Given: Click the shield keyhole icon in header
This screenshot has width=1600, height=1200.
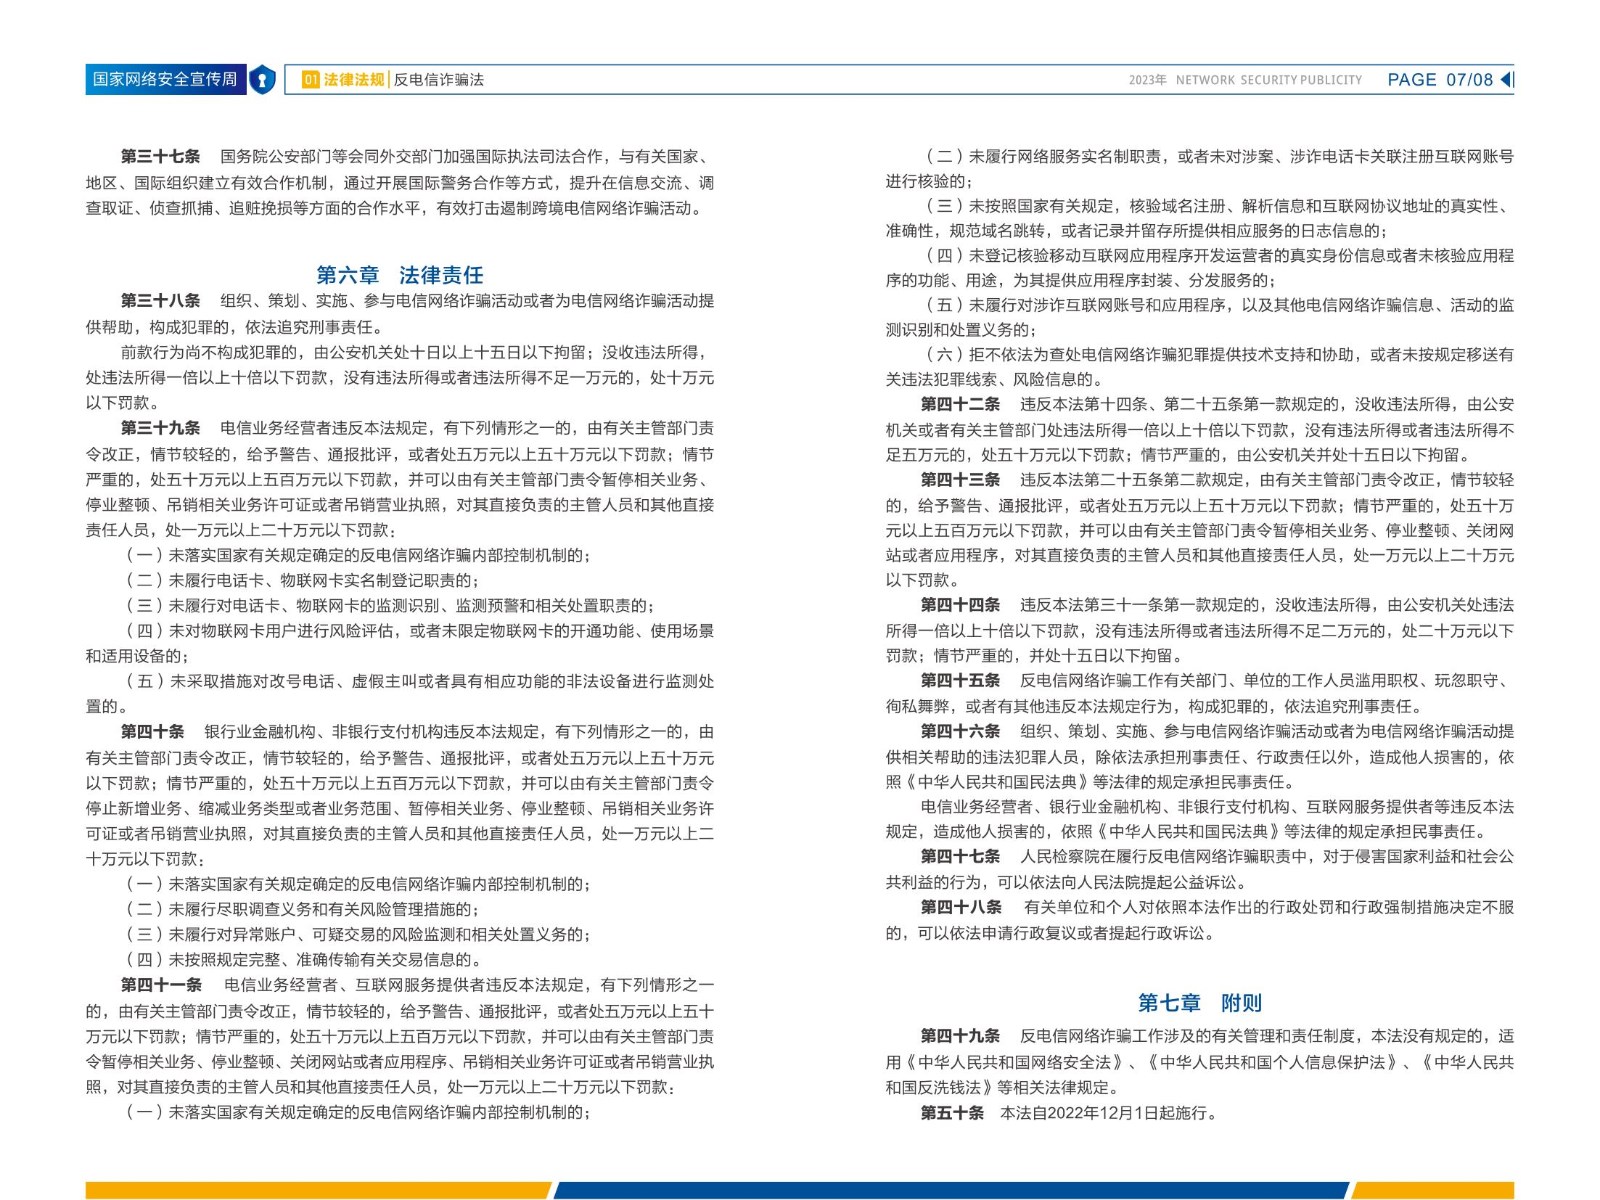Looking at the screenshot, I should point(262,80).
